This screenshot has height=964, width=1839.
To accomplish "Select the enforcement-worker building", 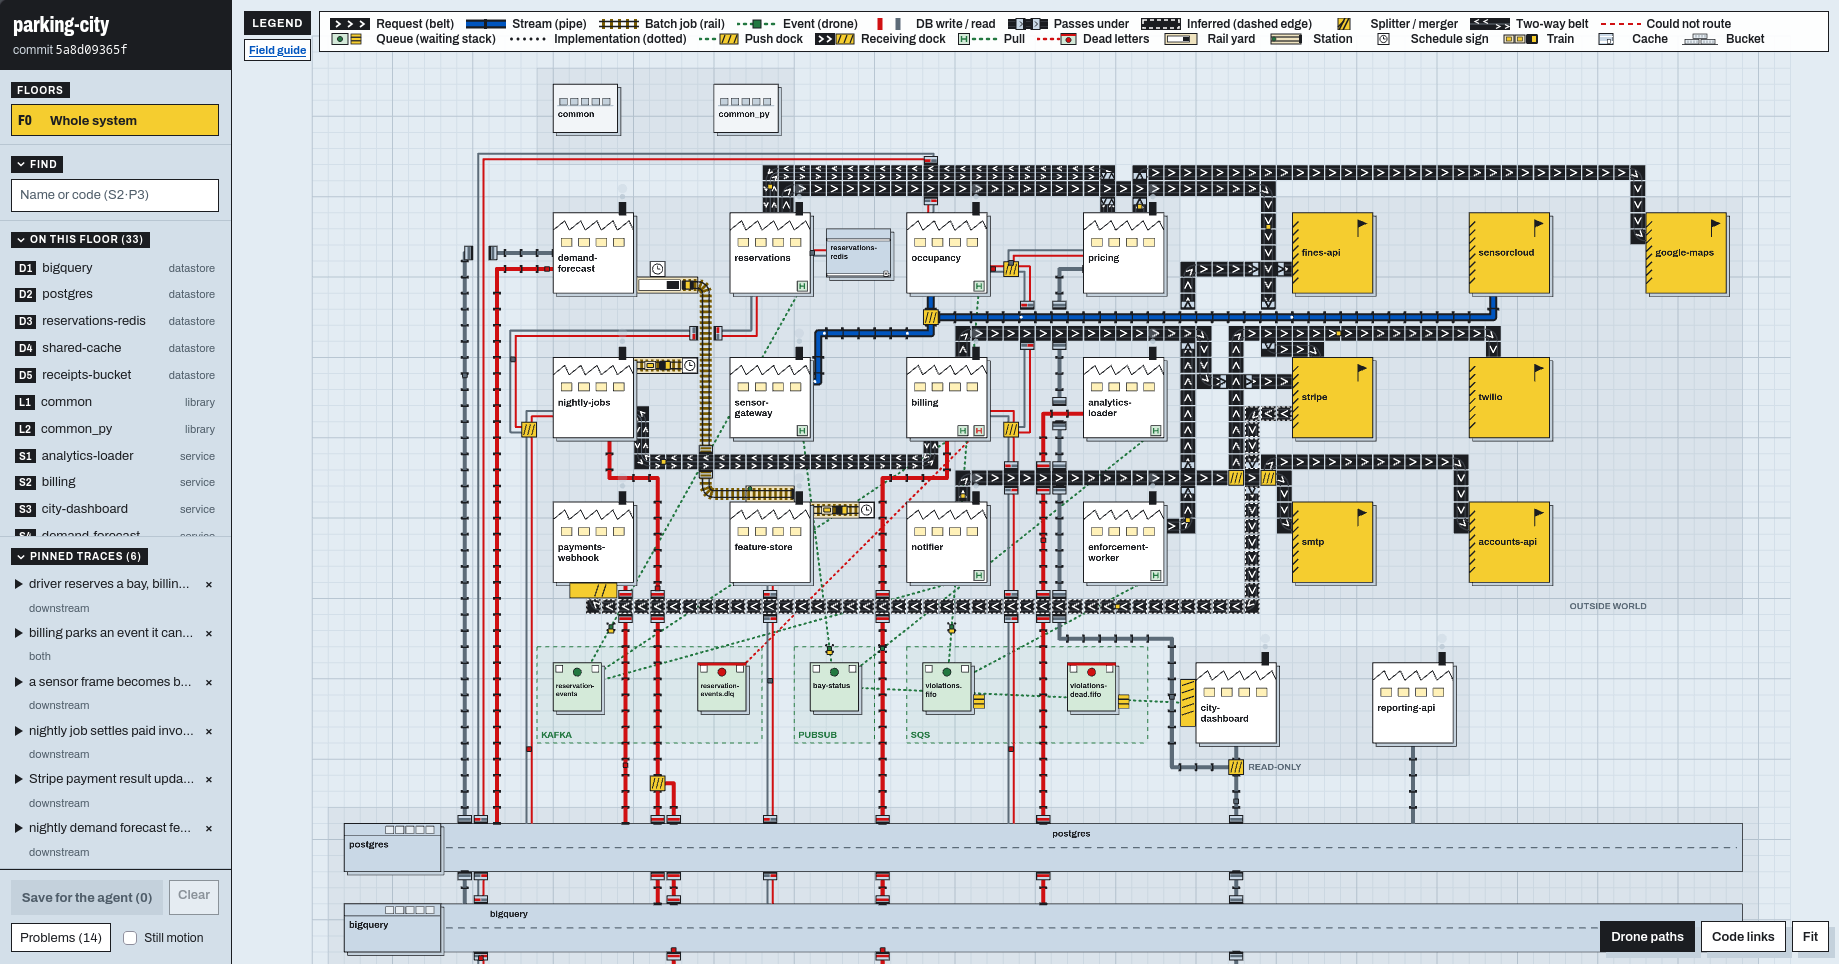I will click(x=1124, y=543).
